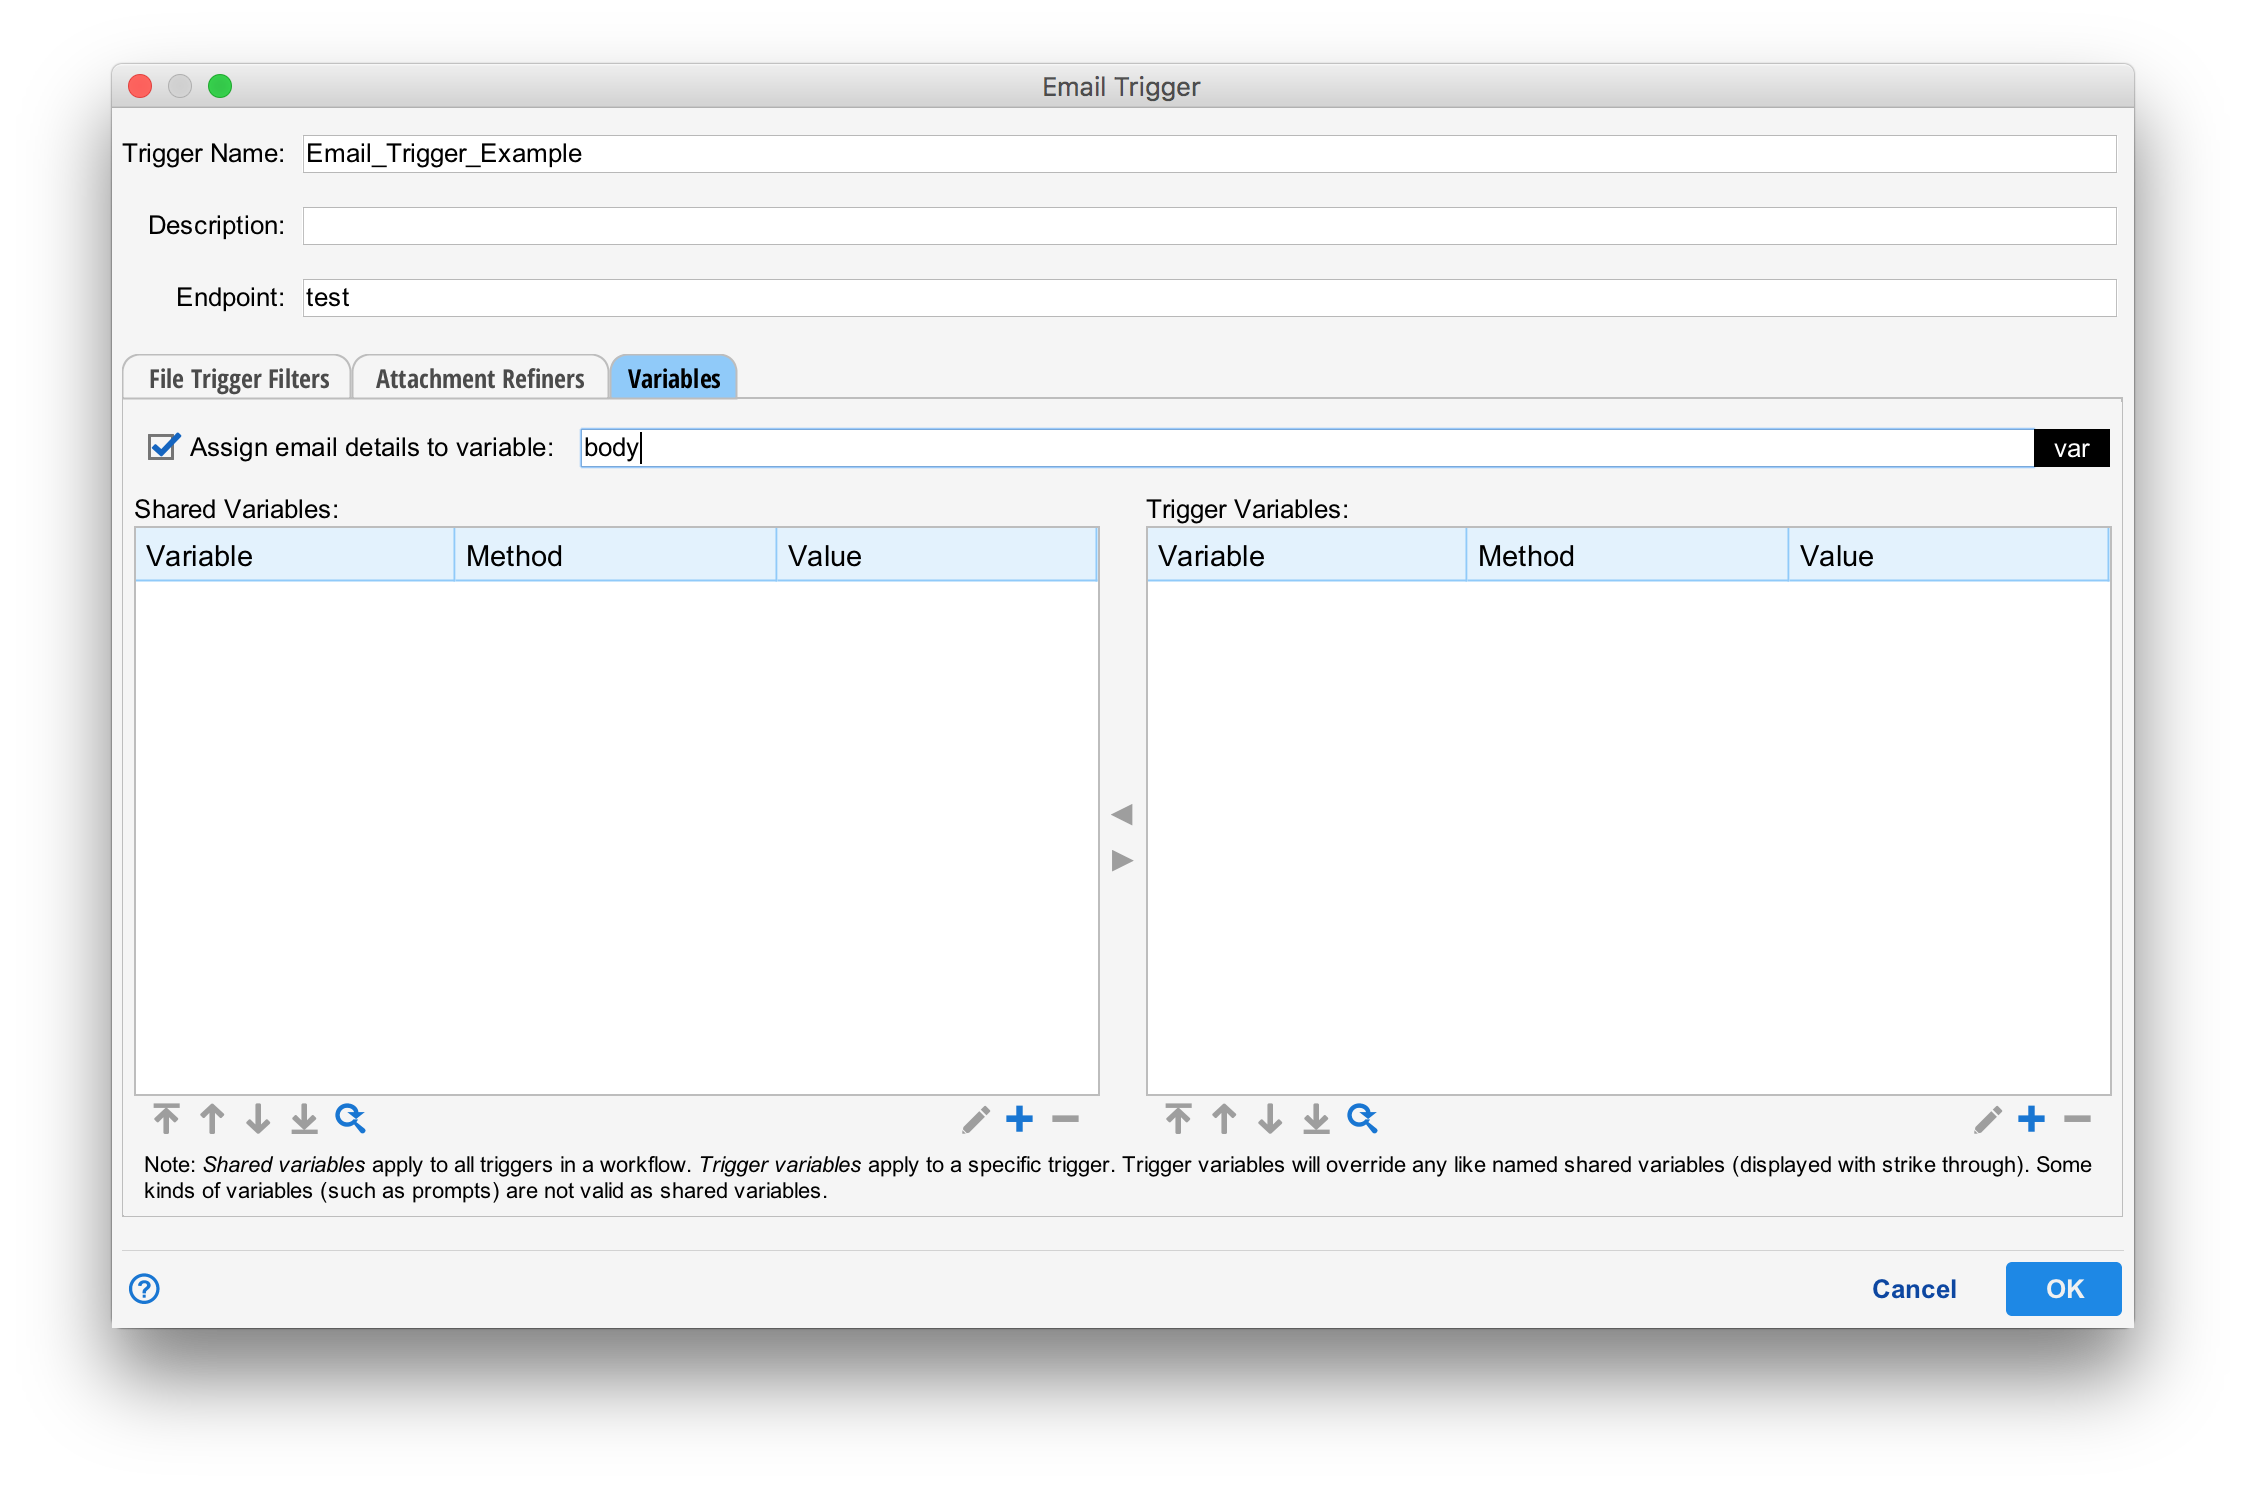
Task: Switch to File Trigger Filters tab
Action: (x=238, y=379)
